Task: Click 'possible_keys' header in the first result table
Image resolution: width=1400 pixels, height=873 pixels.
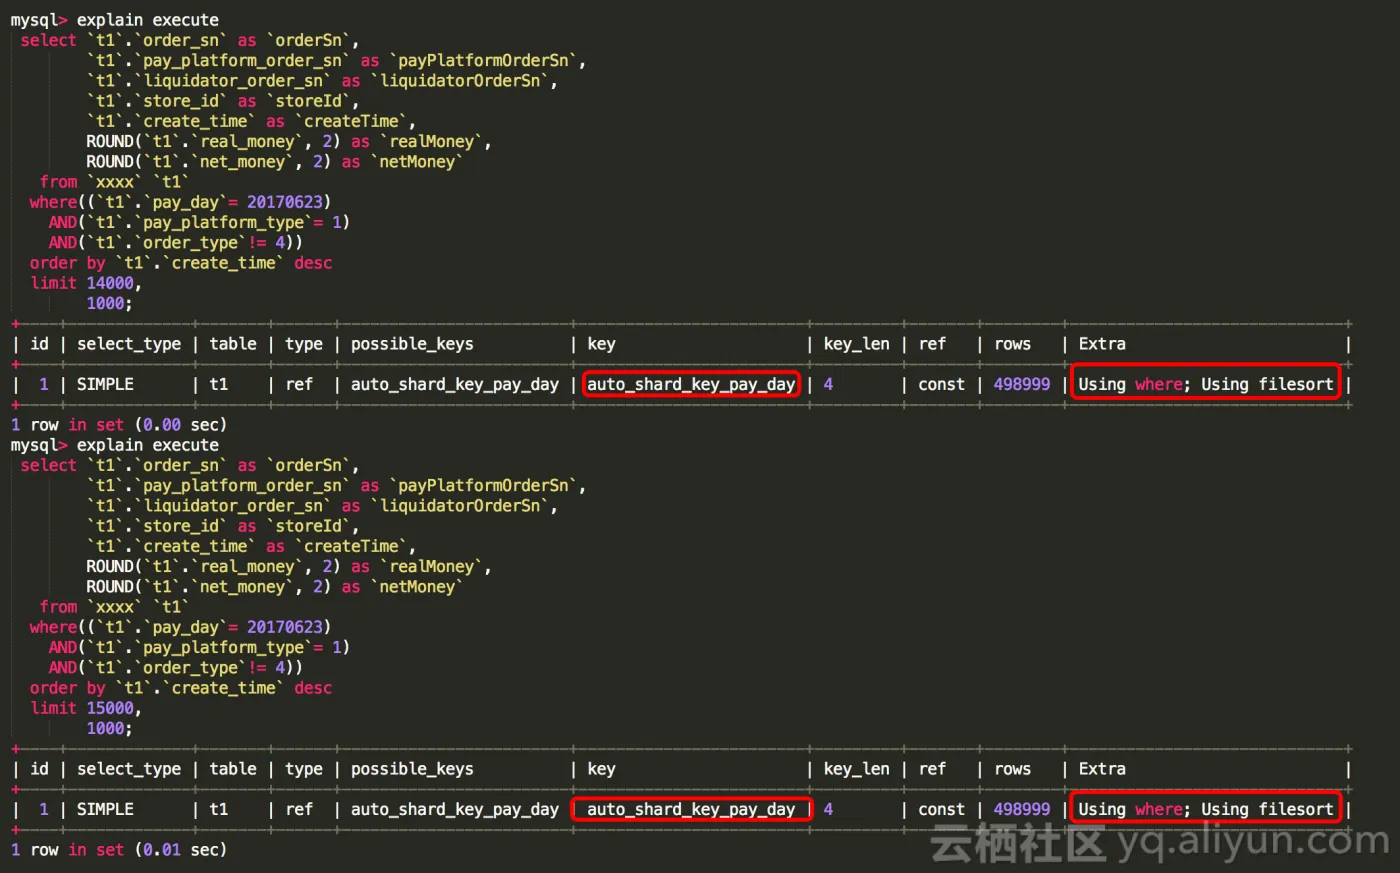Action: (x=412, y=344)
